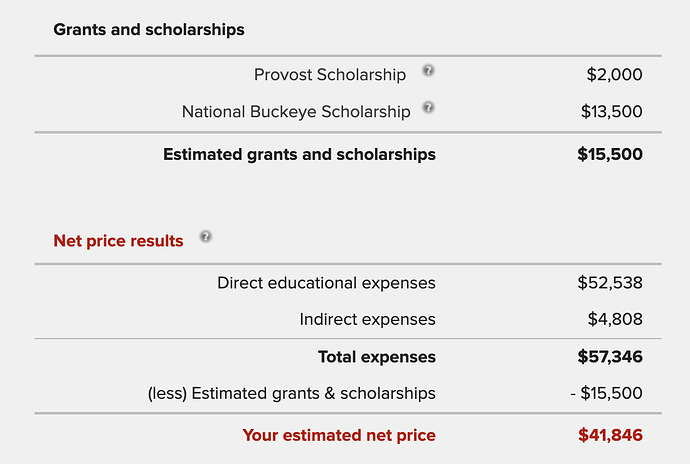Click the $4,808 indirect expenses amount
This screenshot has width=690, height=464.
pyautogui.click(x=614, y=320)
